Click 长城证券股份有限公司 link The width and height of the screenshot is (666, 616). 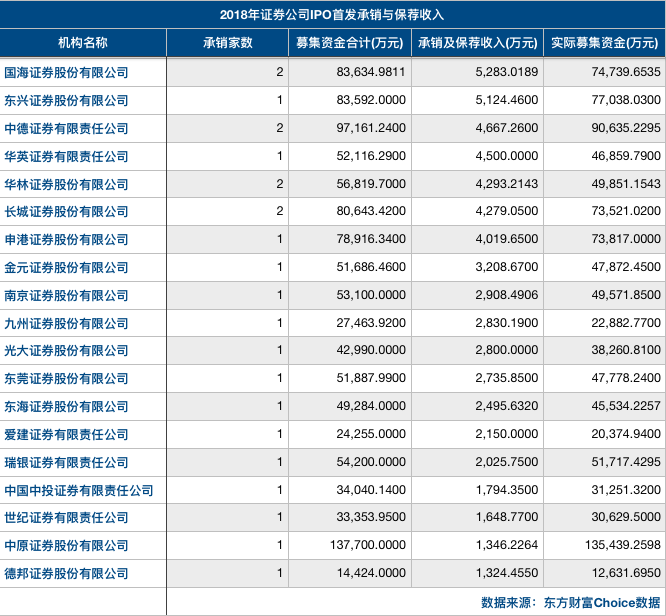66,212
